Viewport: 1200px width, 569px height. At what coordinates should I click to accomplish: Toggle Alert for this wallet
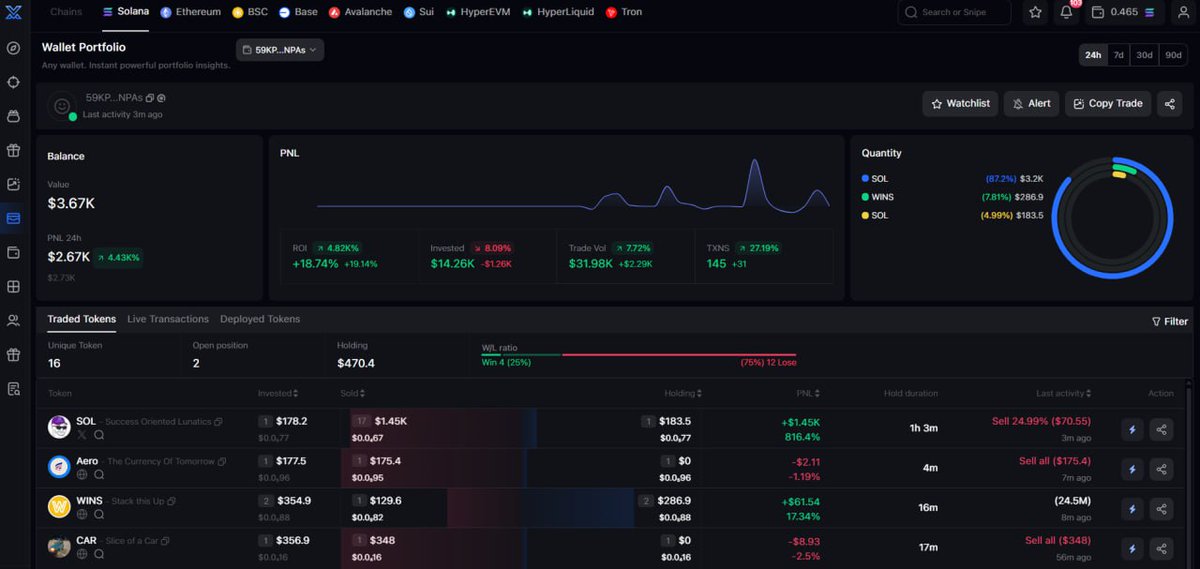[1031, 103]
